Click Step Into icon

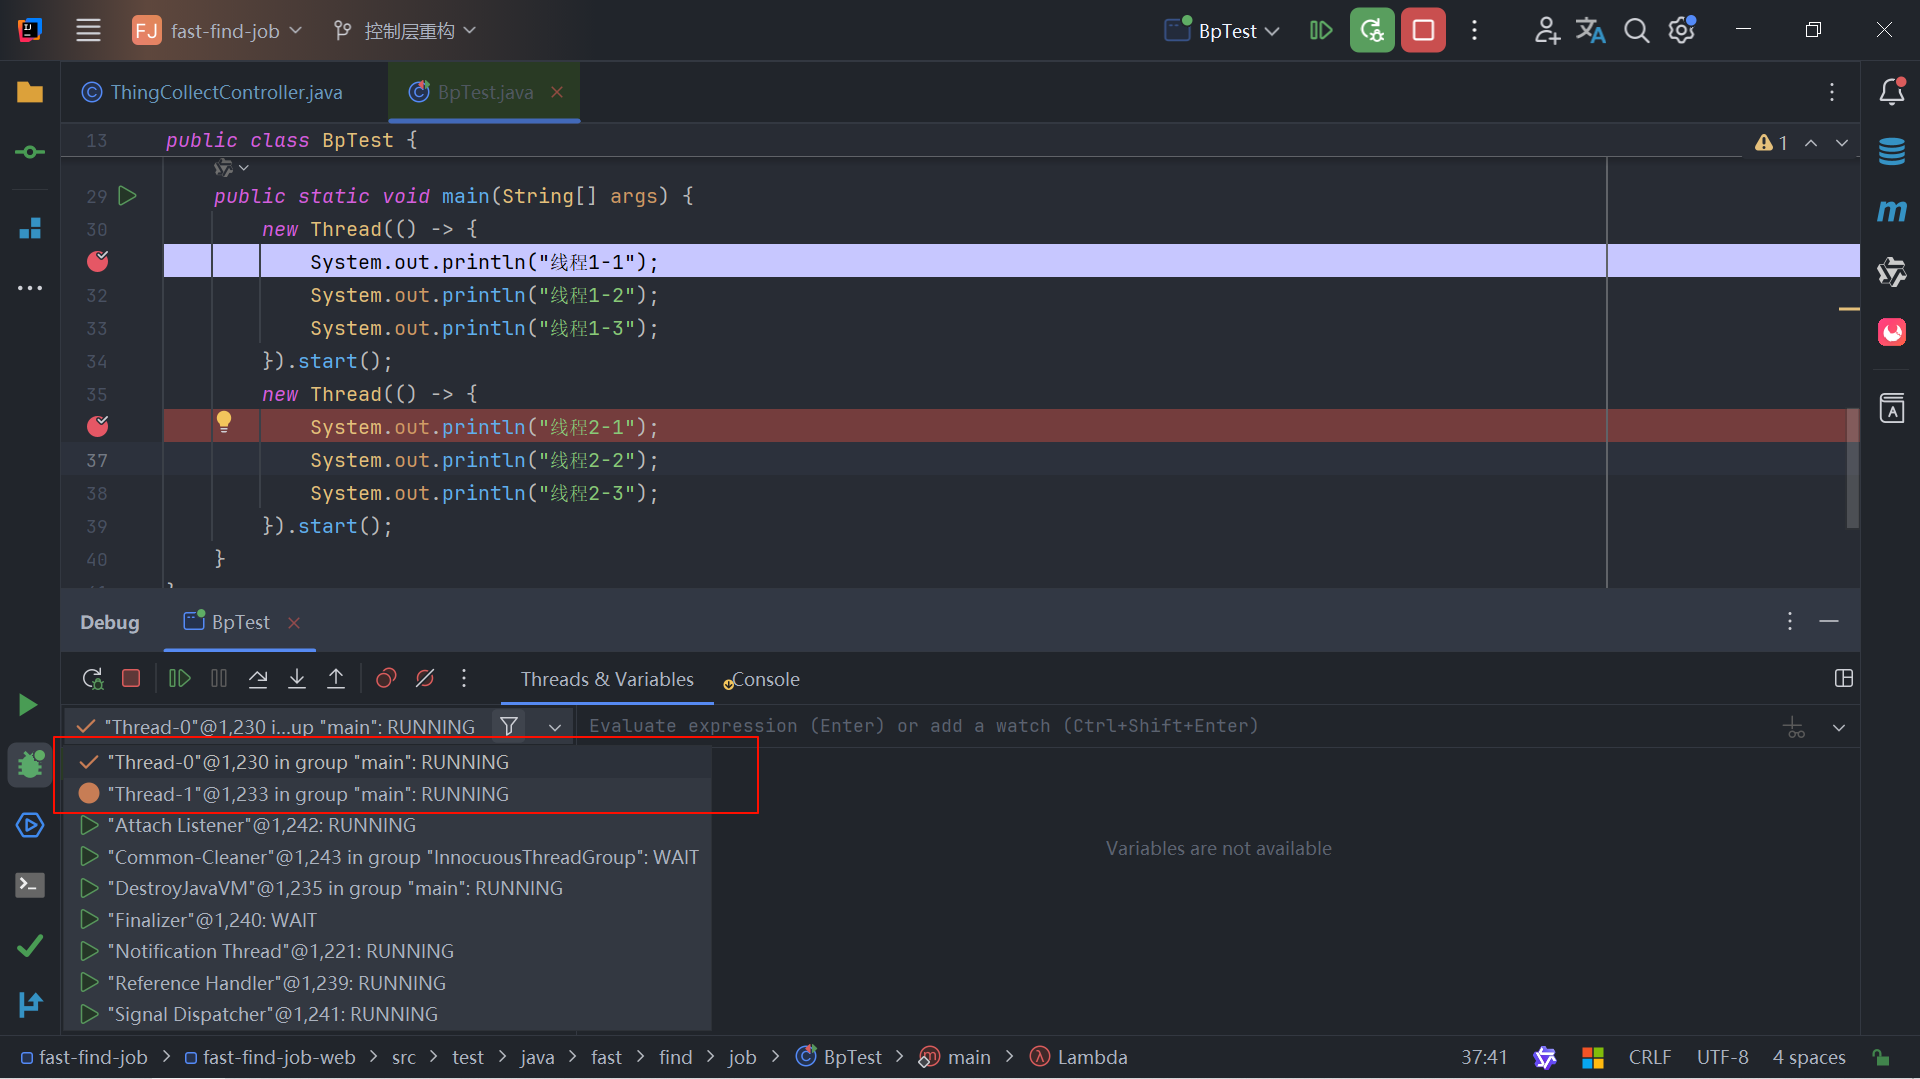click(297, 679)
